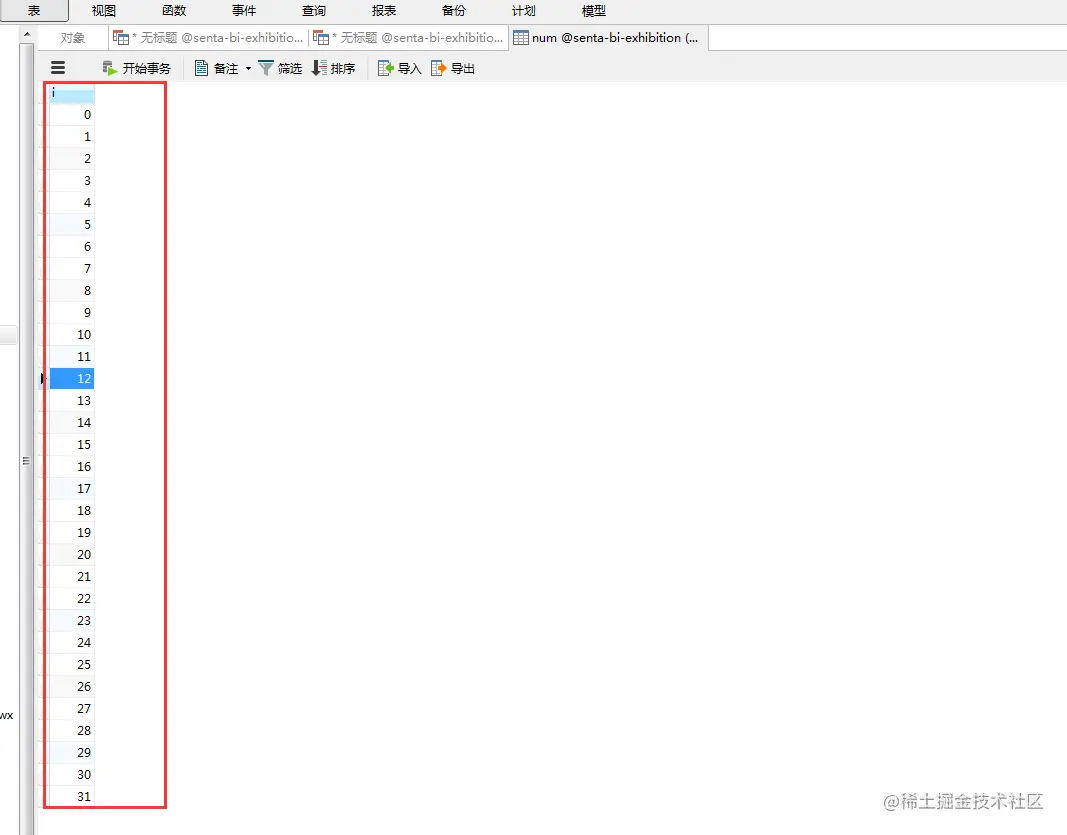1067x835 pixels.
Task: Open the 事件 menu
Action: pos(243,11)
